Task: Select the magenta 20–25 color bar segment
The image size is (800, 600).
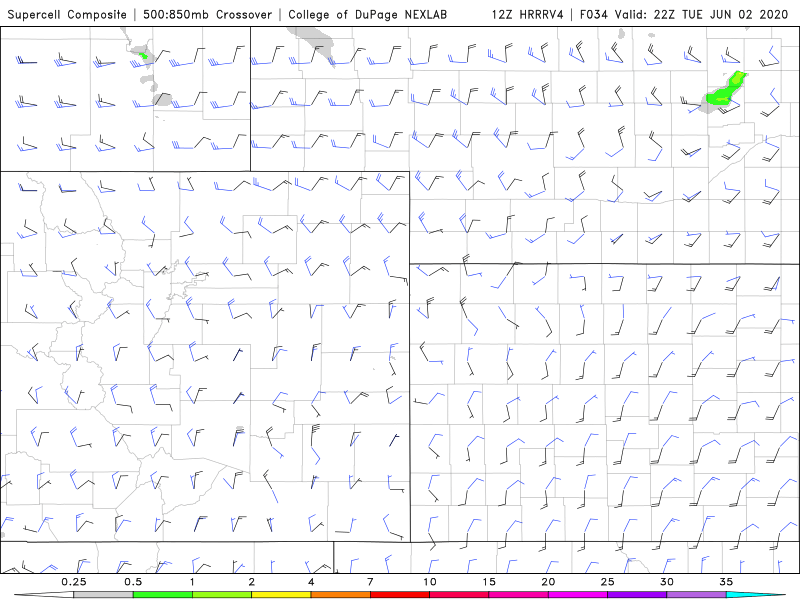Action: coord(577,595)
